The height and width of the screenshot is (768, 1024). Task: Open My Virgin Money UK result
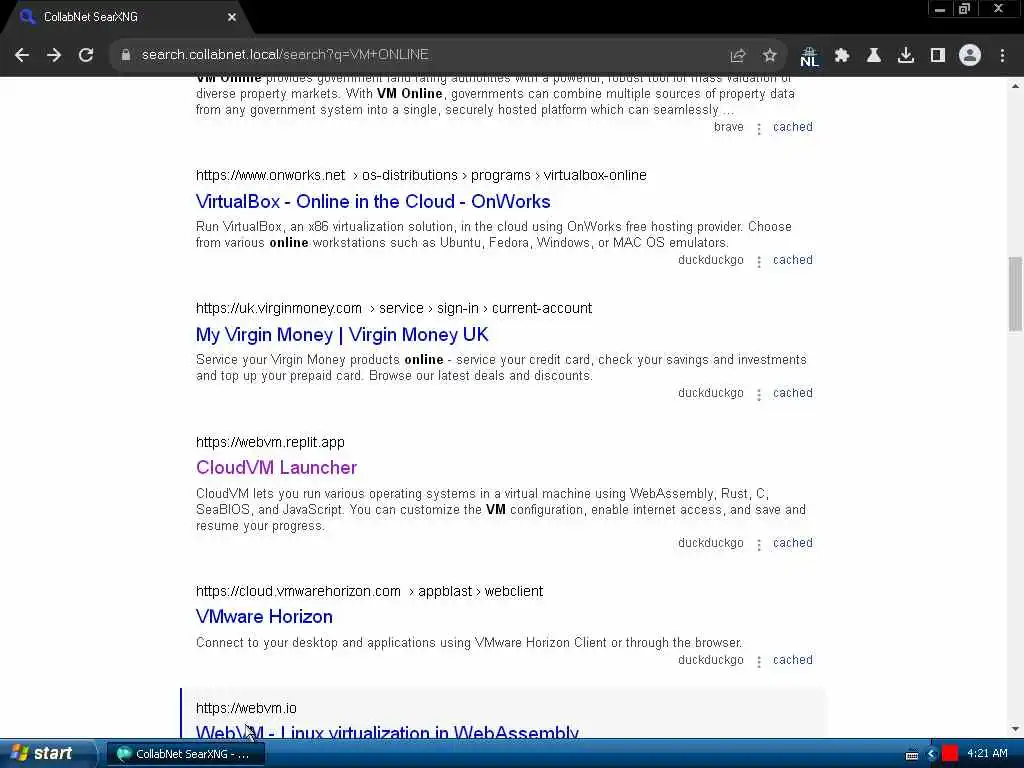(x=342, y=334)
